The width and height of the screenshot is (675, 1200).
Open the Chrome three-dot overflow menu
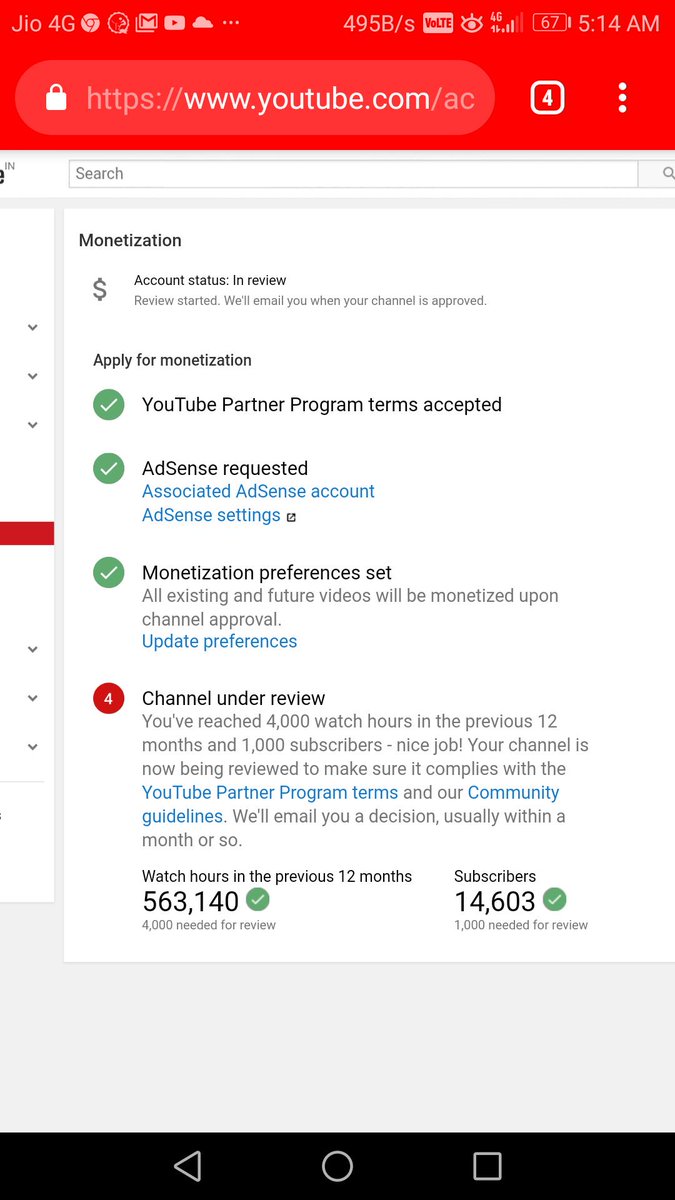coord(622,98)
